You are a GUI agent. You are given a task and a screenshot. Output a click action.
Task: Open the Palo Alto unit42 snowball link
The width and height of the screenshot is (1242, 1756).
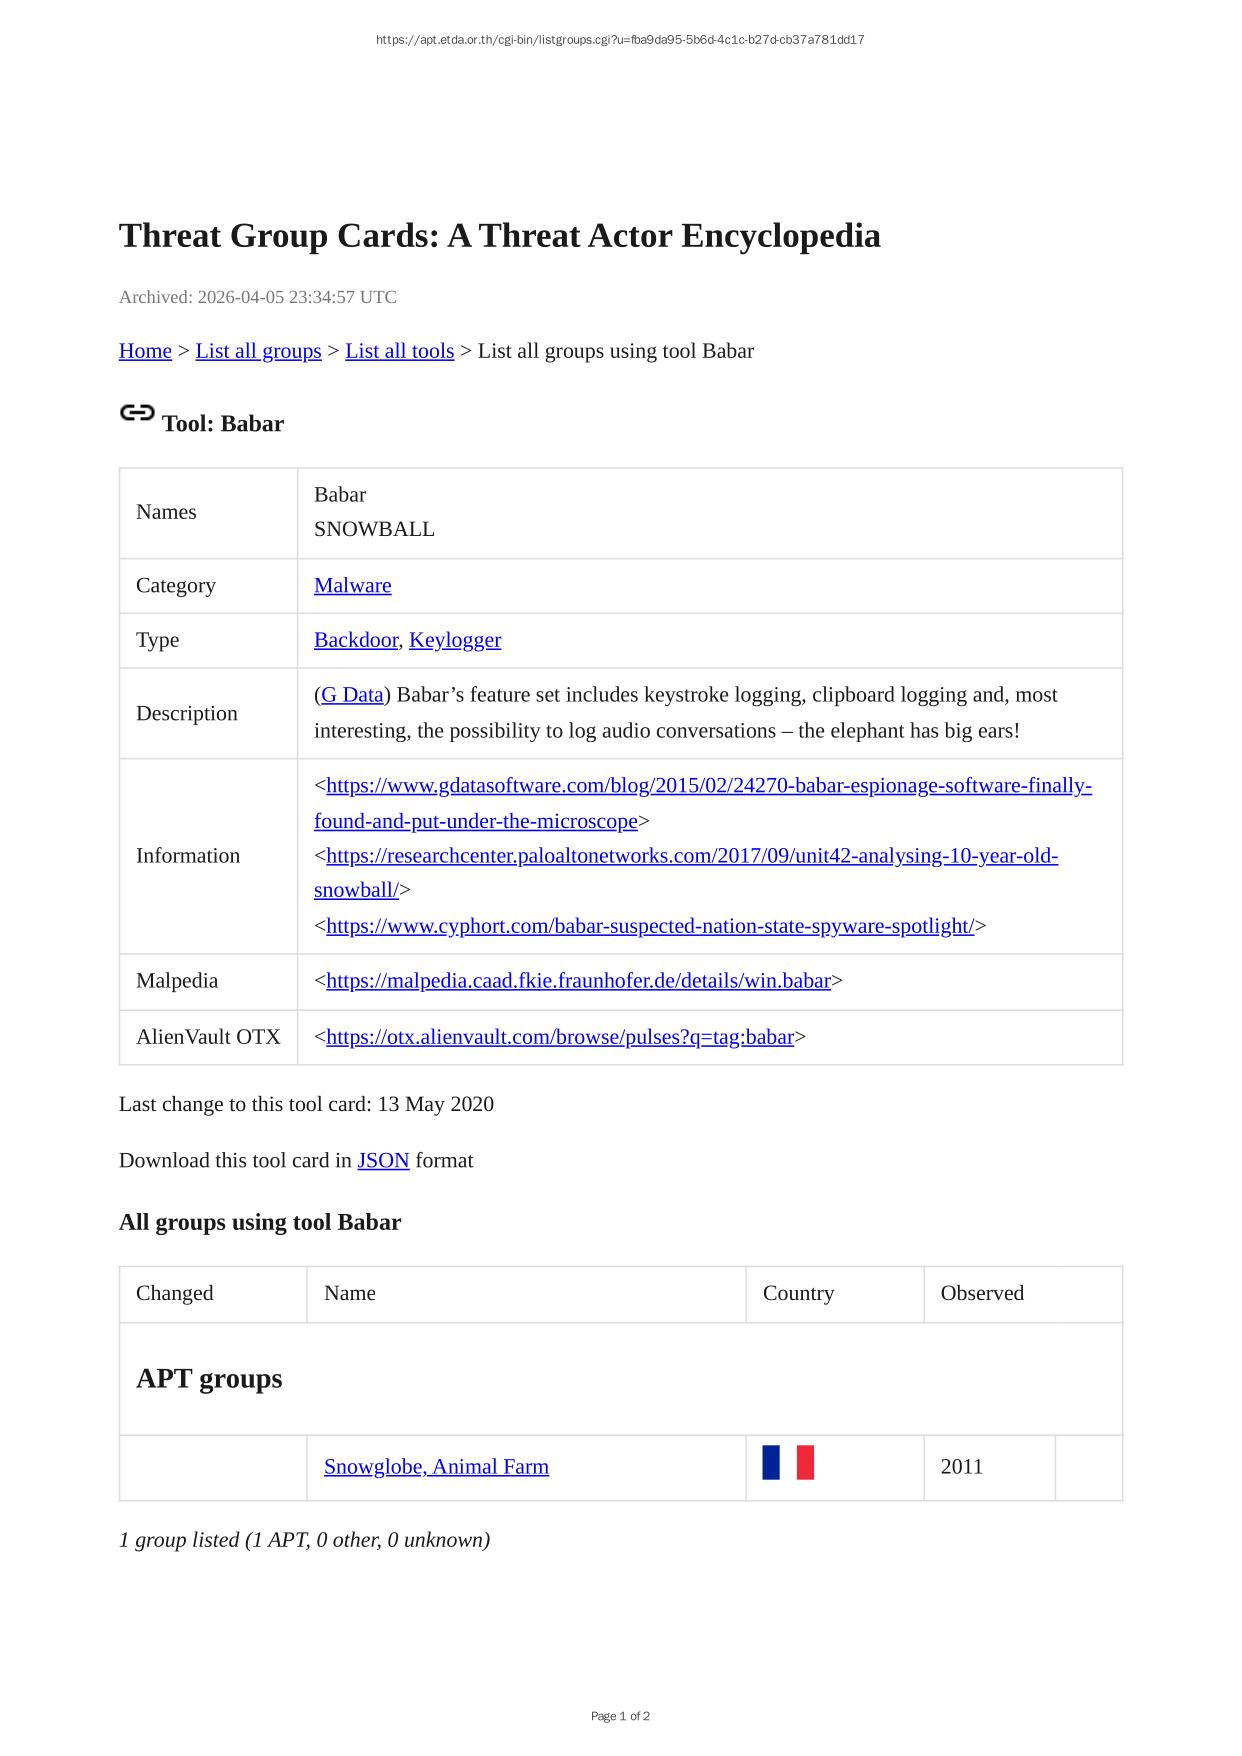691,856
